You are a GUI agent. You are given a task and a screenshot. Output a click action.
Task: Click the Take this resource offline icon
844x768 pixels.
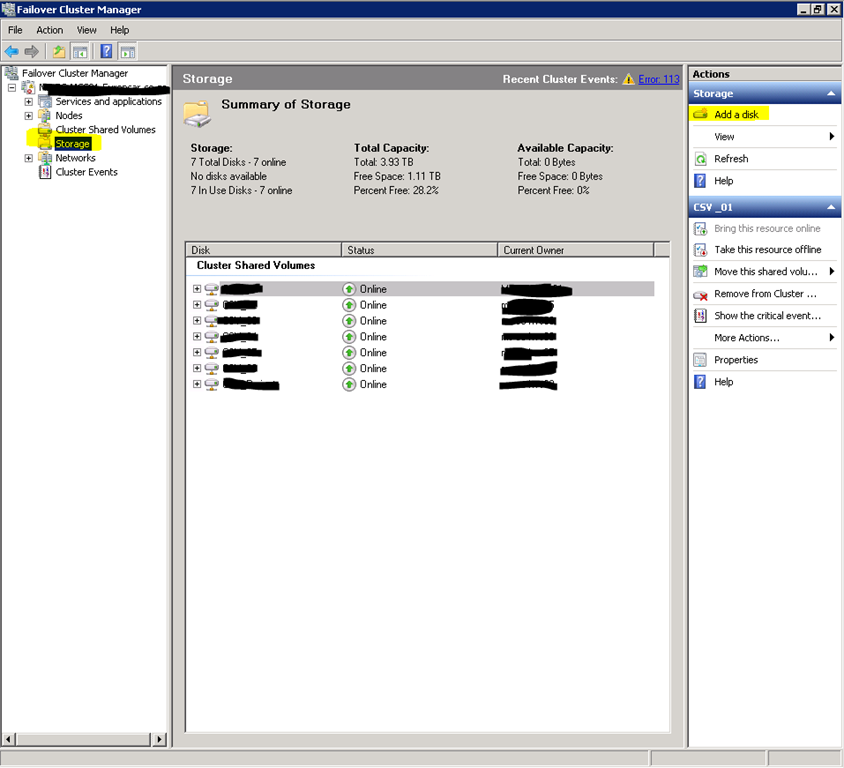(701, 250)
